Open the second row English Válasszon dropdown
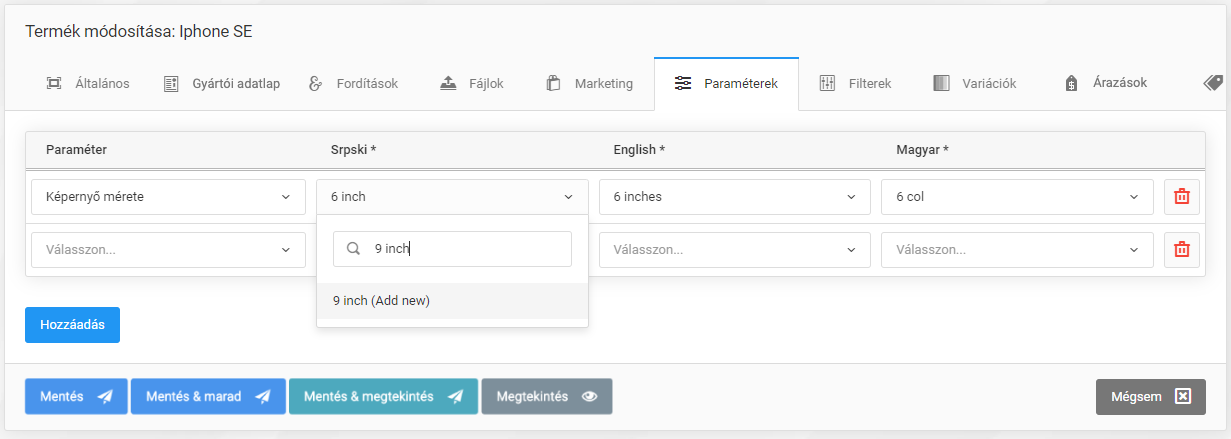 pos(735,250)
